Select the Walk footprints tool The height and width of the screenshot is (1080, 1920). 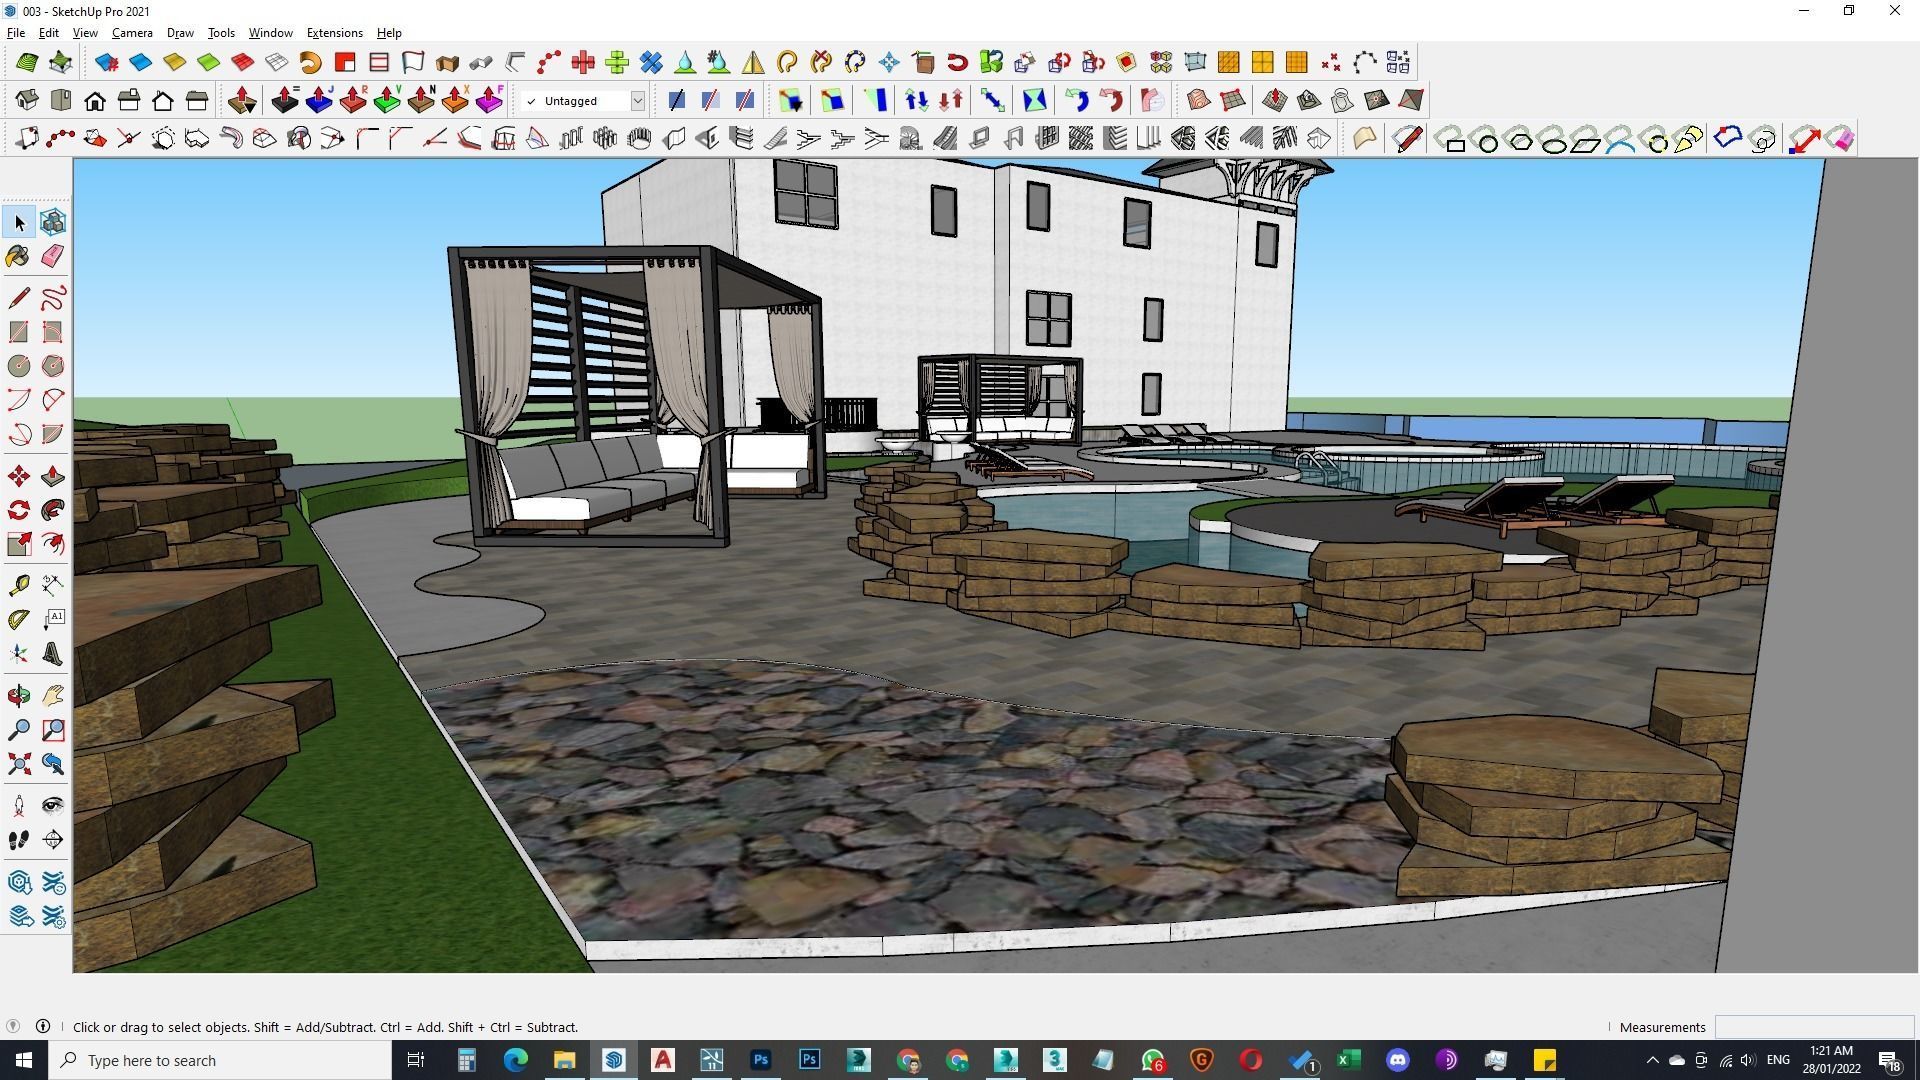click(19, 840)
